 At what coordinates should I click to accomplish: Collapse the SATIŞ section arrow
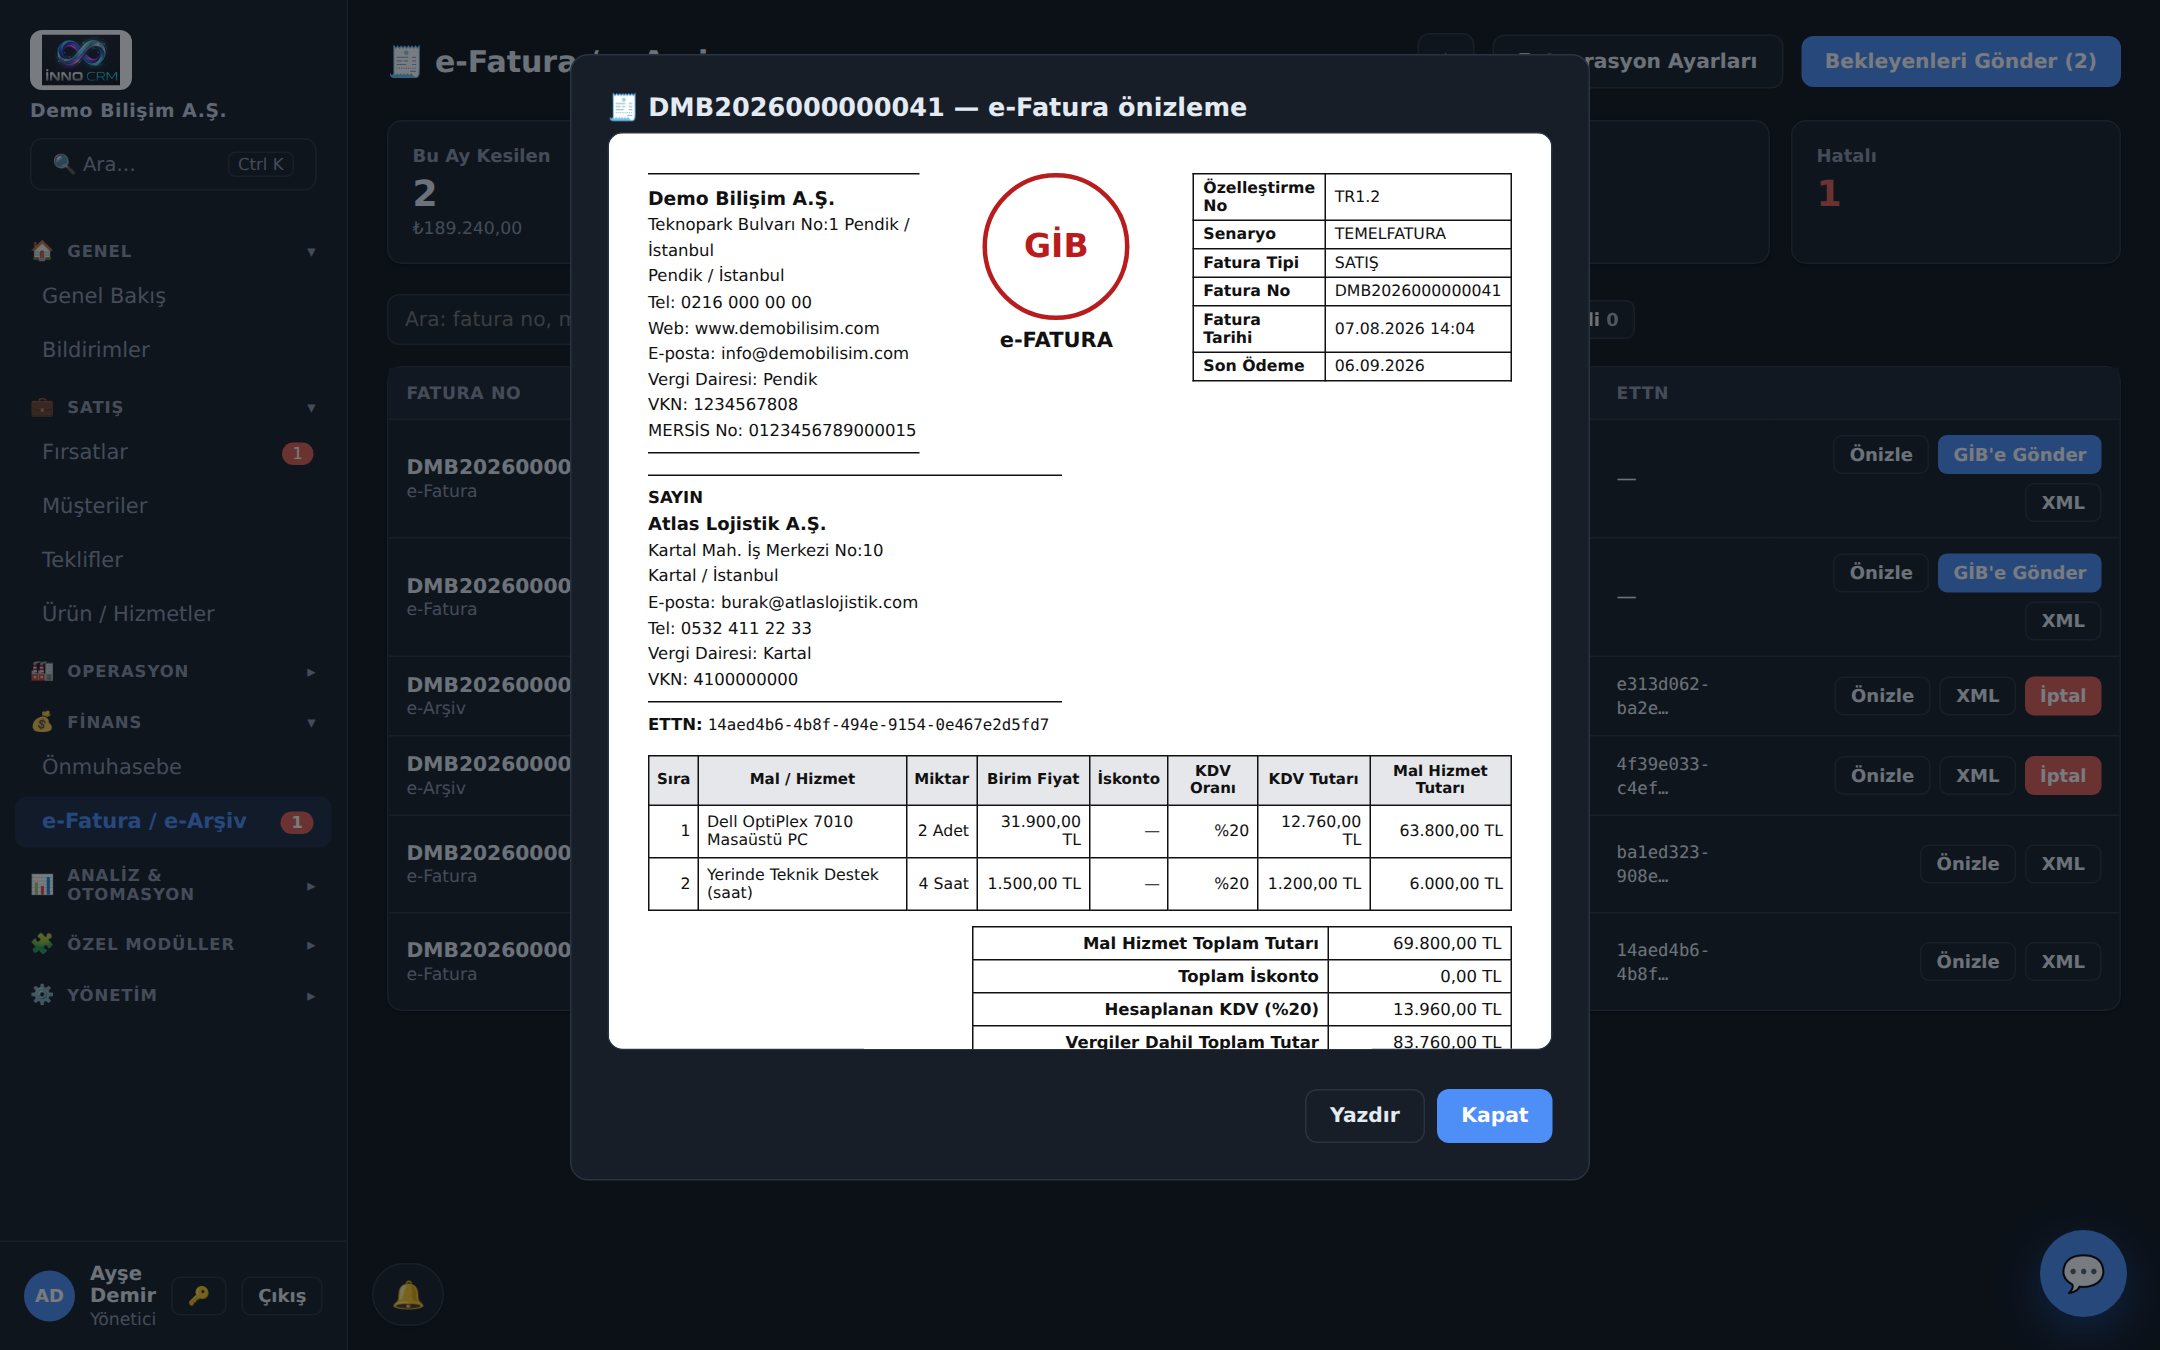coord(311,408)
